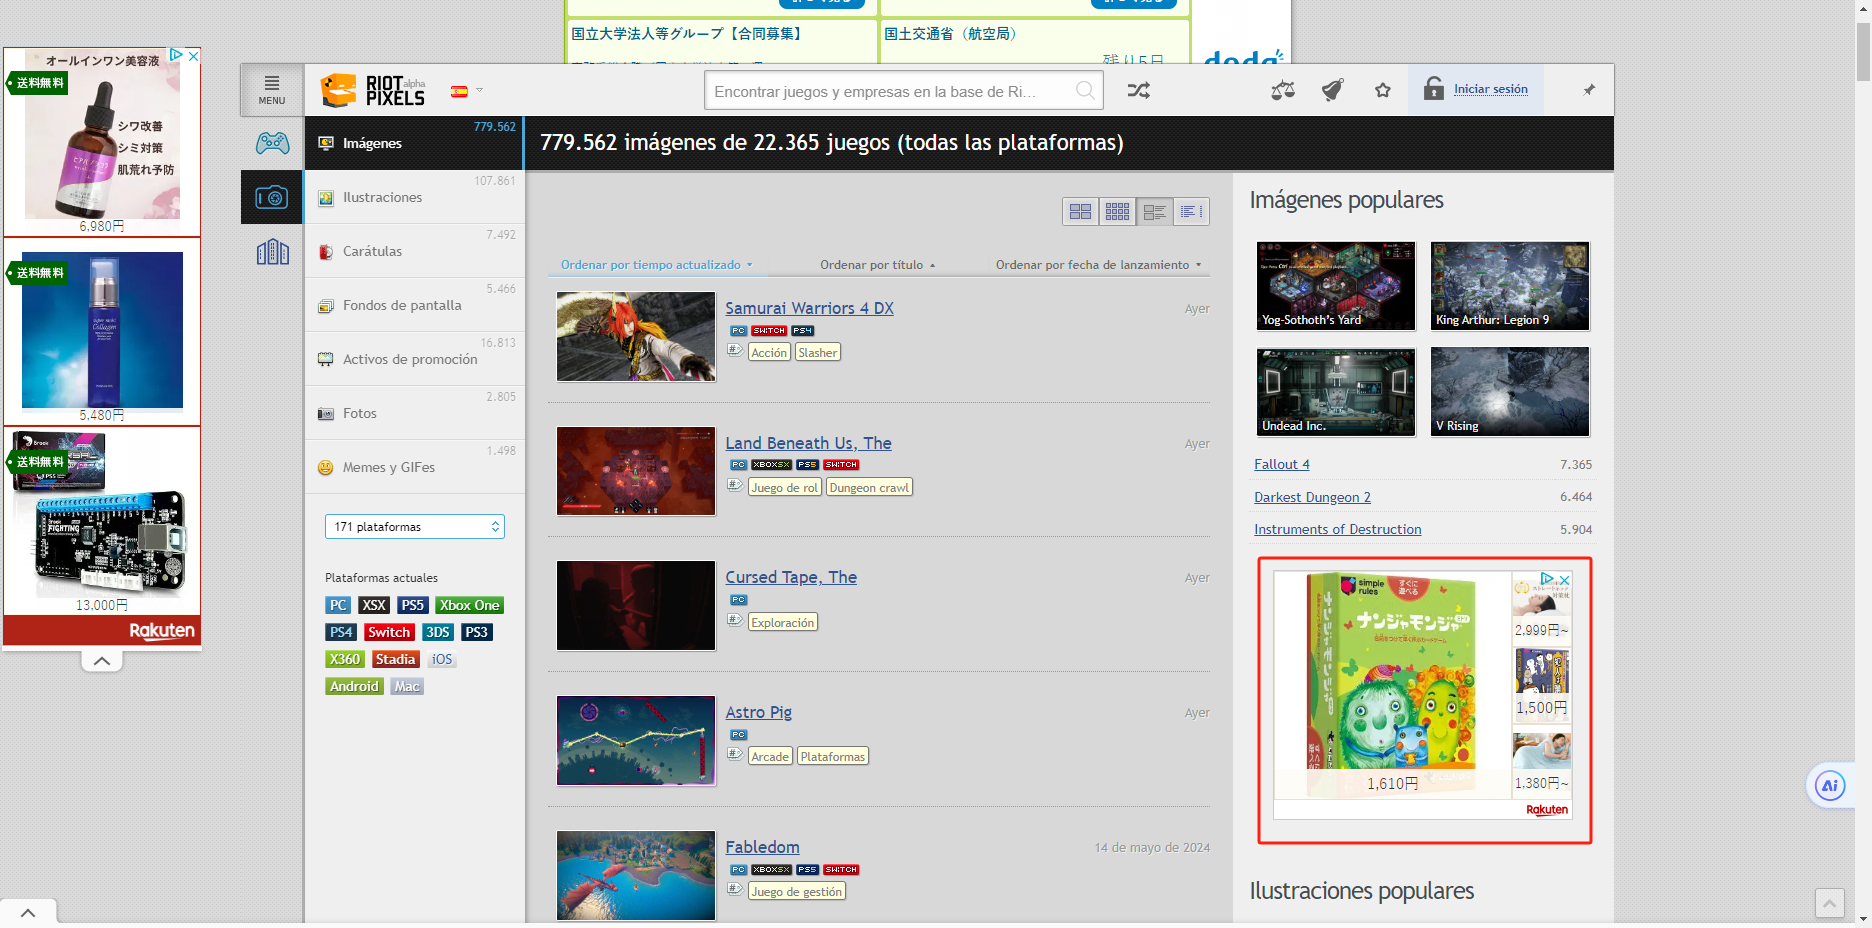Open the Carátulas category
The width and height of the screenshot is (1872, 928).
(x=414, y=251)
